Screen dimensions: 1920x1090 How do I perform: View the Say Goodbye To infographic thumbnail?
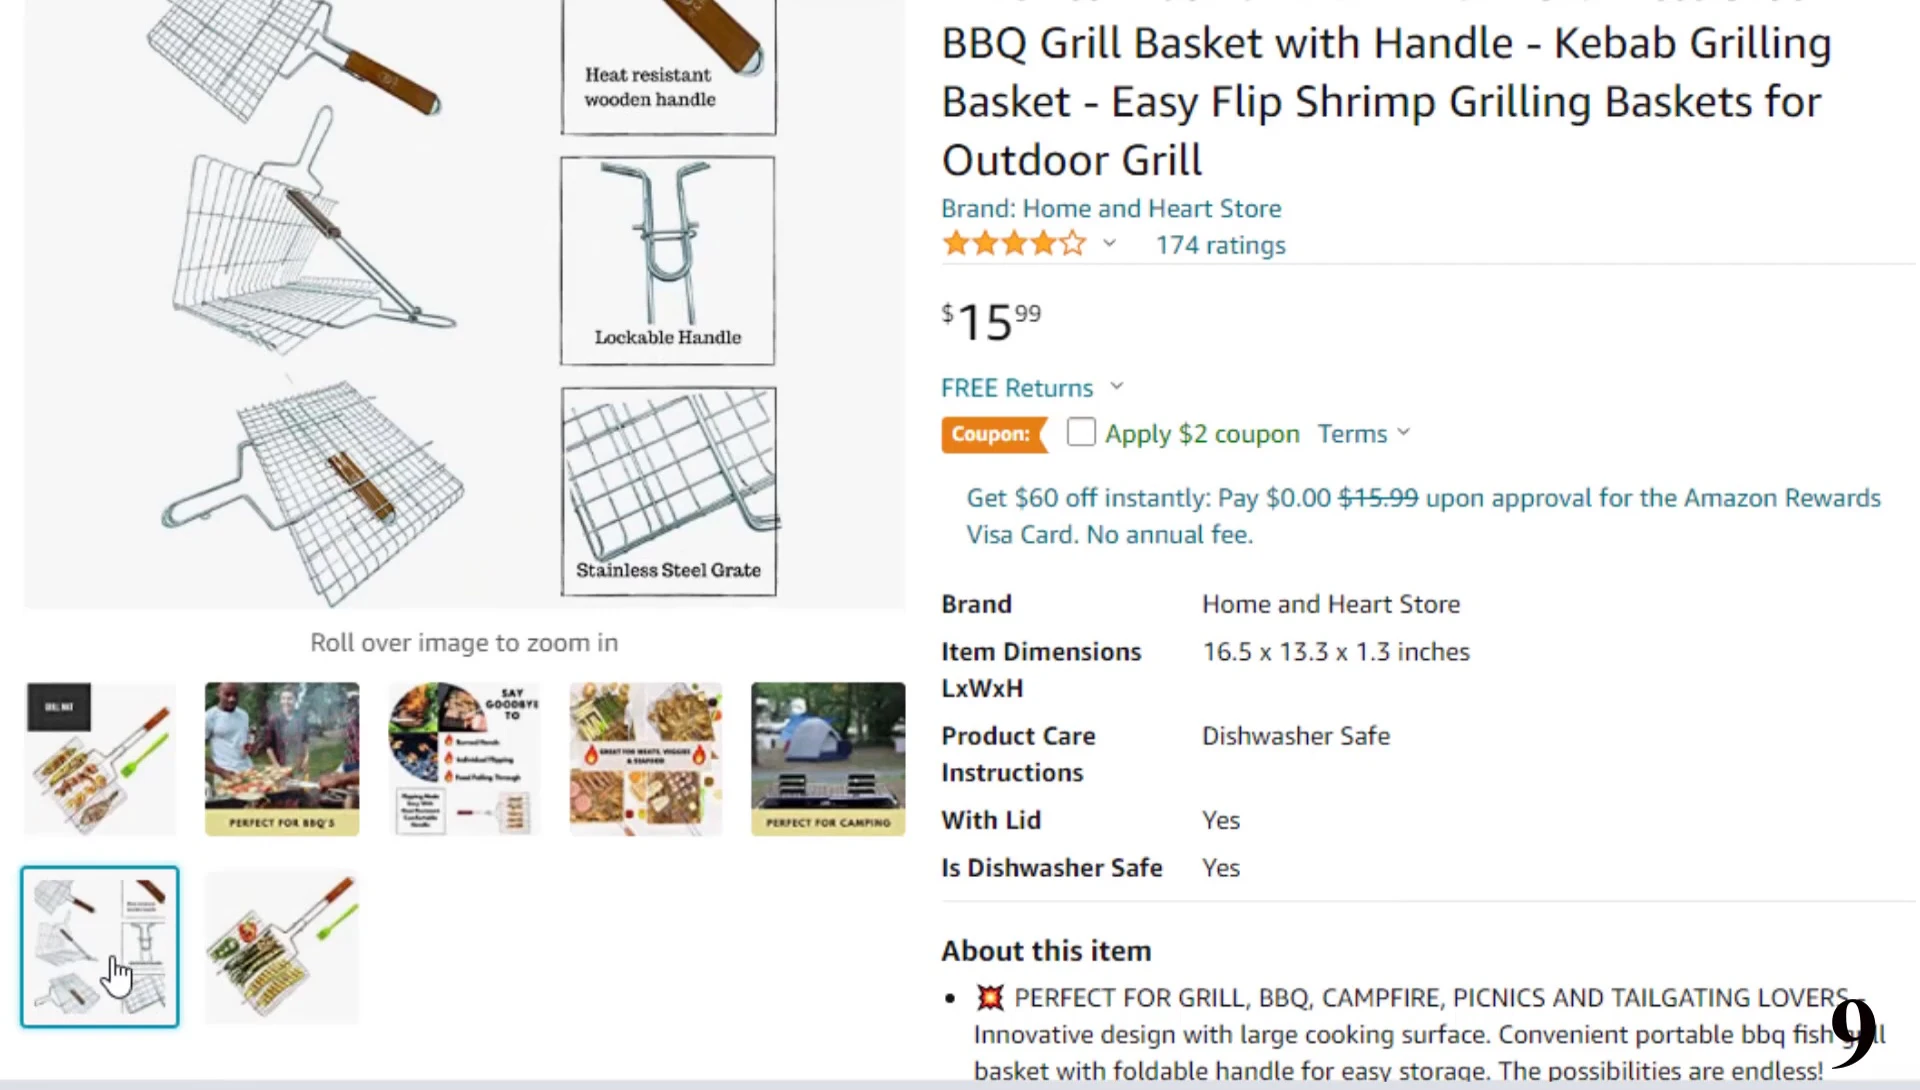pos(464,759)
